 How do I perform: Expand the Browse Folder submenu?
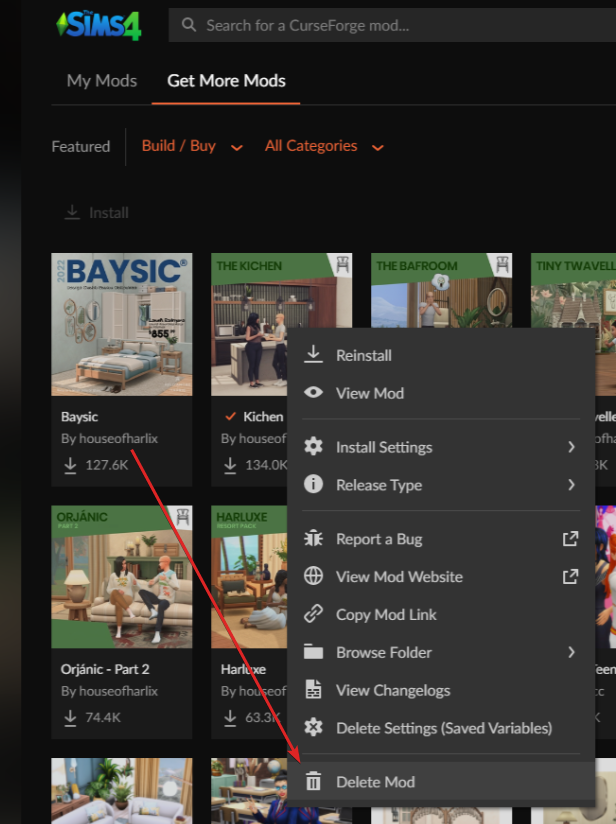[571, 652]
